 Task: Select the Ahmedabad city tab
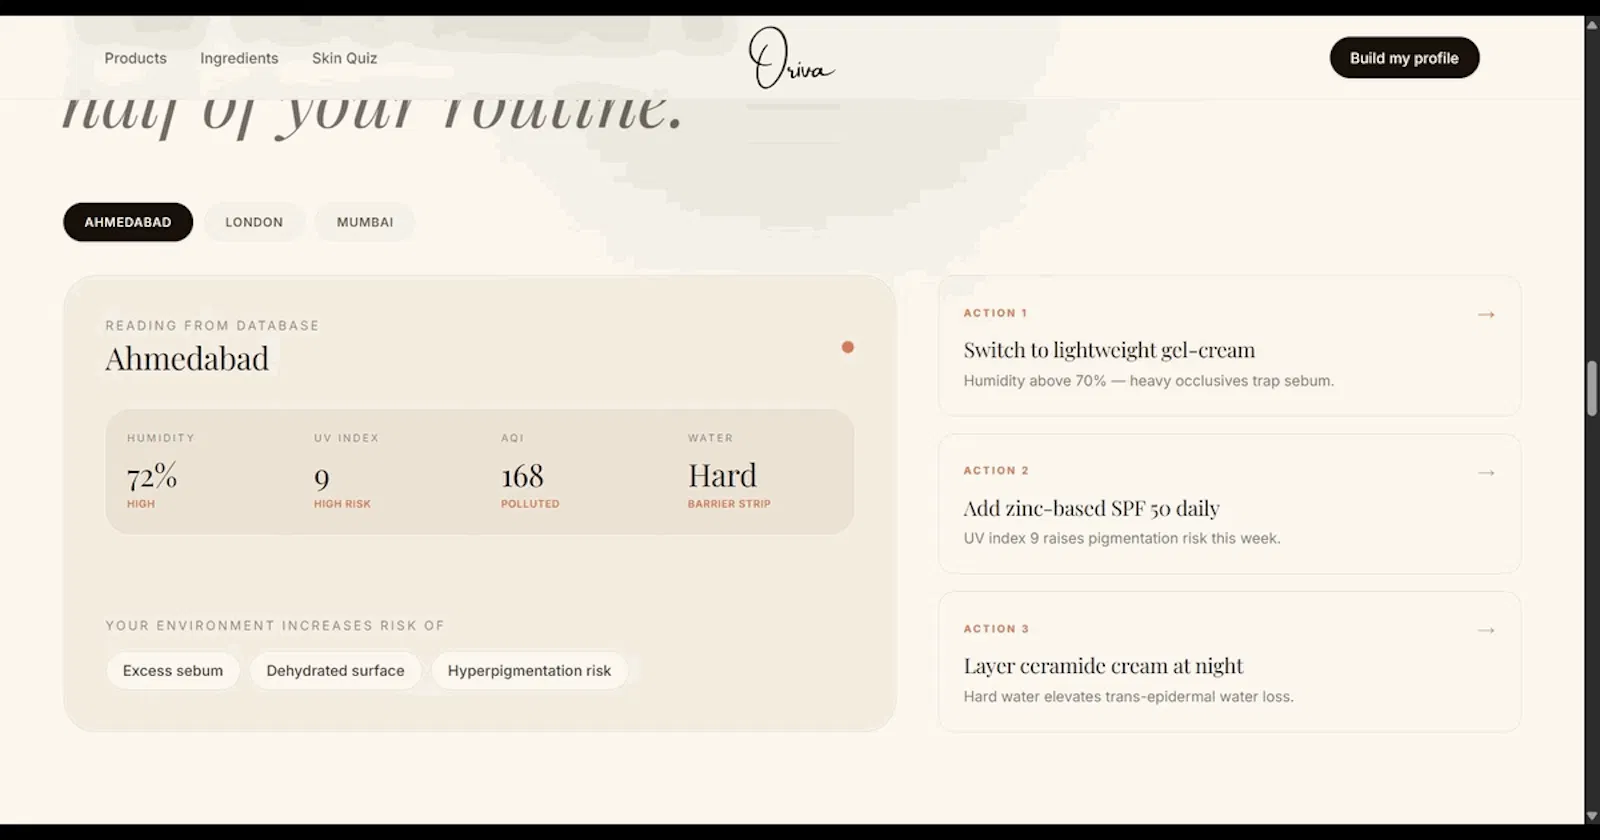click(128, 222)
